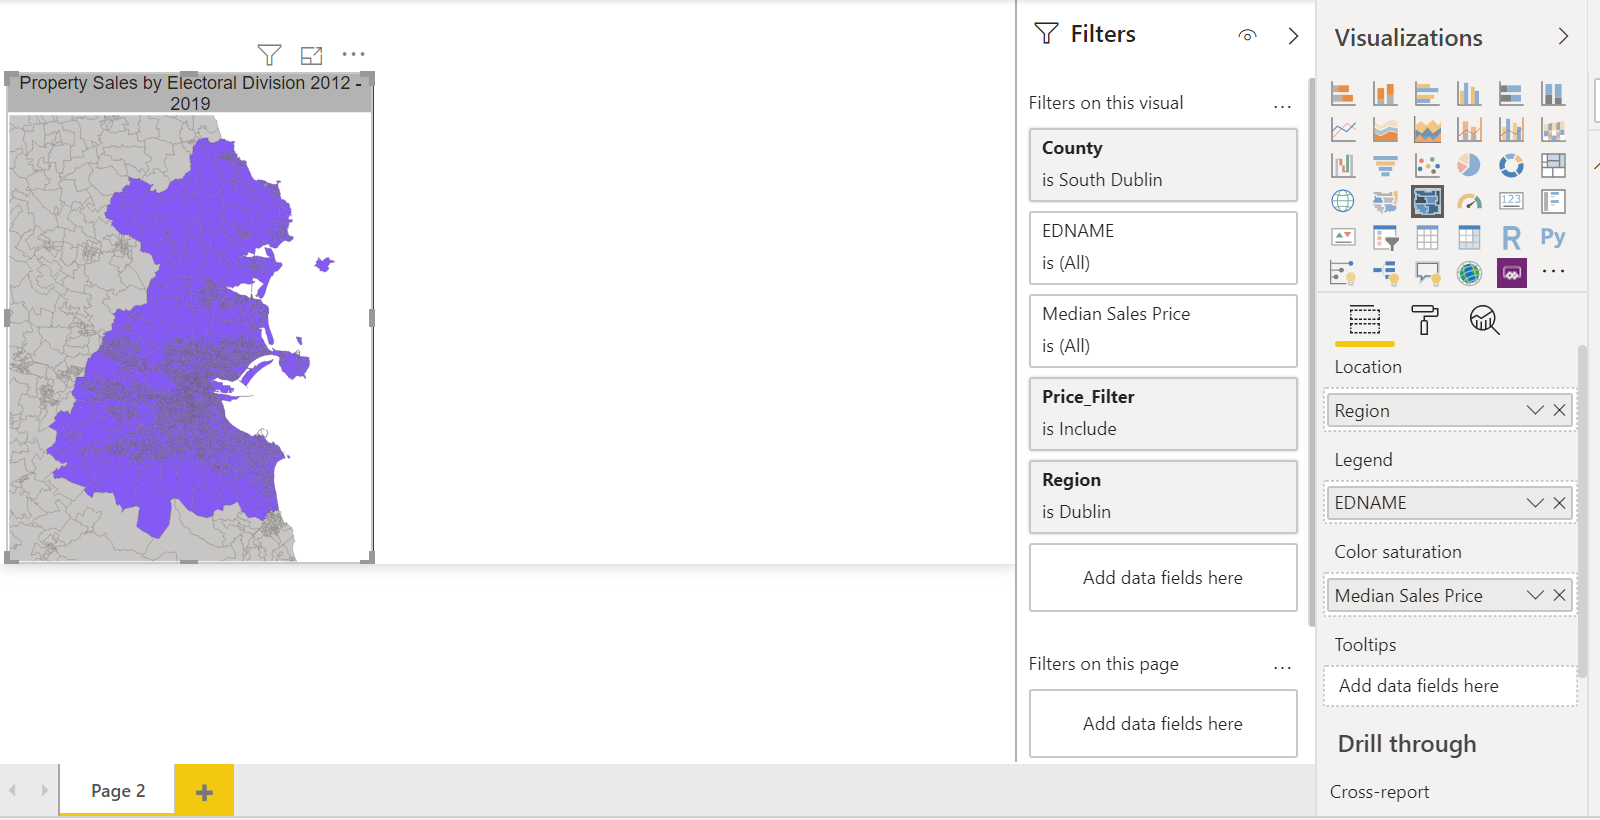Image resolution: width=1600 pixels, height=820 pixels.
Task: Select the card (123) visual
Action: click(x=1511, y=201)
